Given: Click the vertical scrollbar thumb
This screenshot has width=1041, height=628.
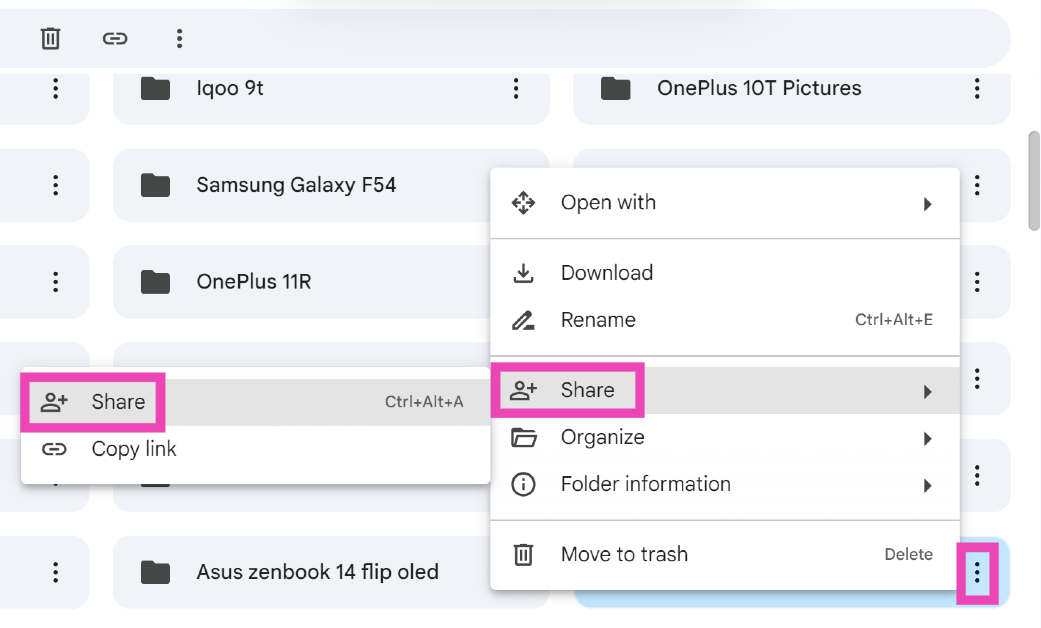Looking at the screenshot, I should coord(1034,180).
